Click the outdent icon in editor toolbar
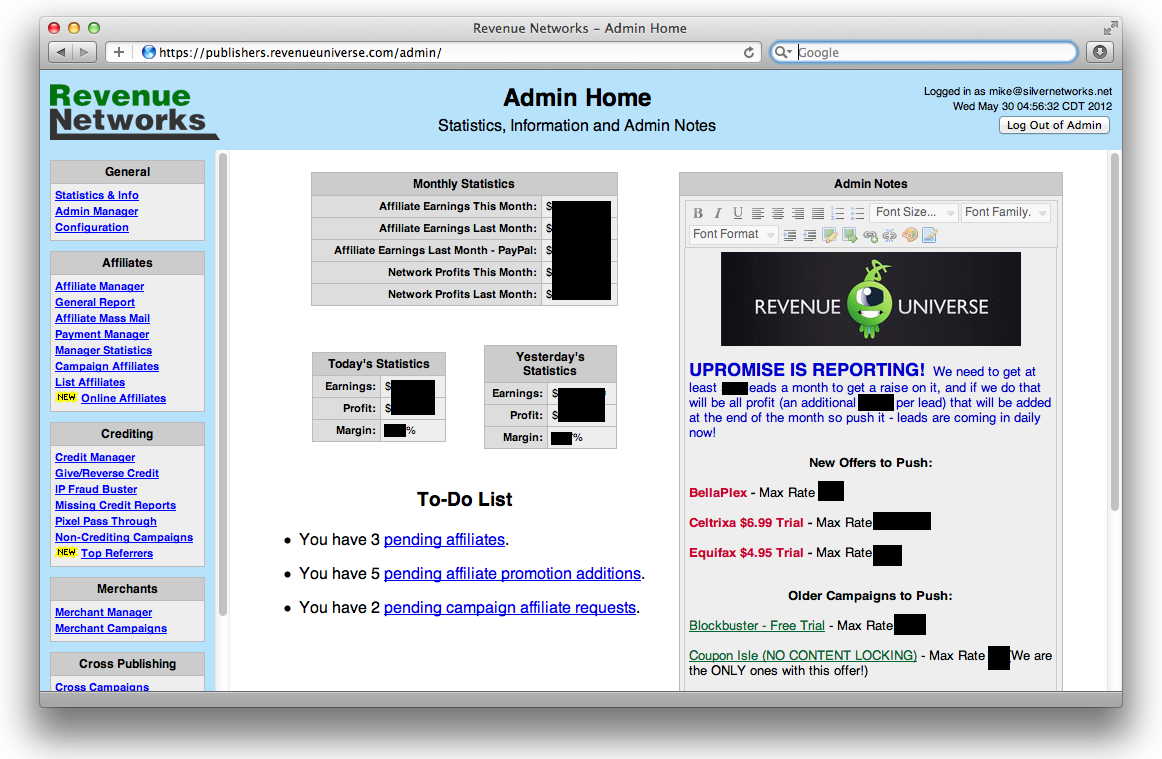The image size is (1162, 759). (x=810, y=235)
